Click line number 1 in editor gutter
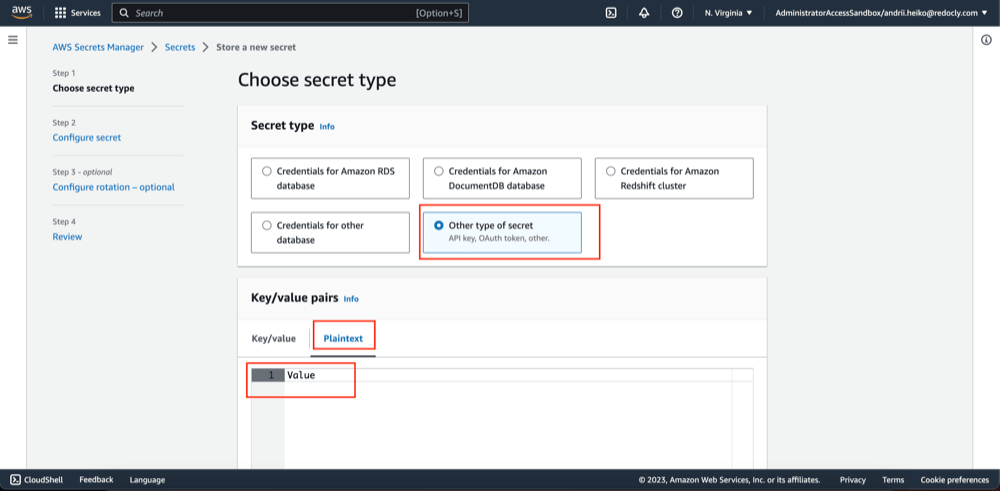Viewport: 1000px width, 491px height. coord(268,375)
